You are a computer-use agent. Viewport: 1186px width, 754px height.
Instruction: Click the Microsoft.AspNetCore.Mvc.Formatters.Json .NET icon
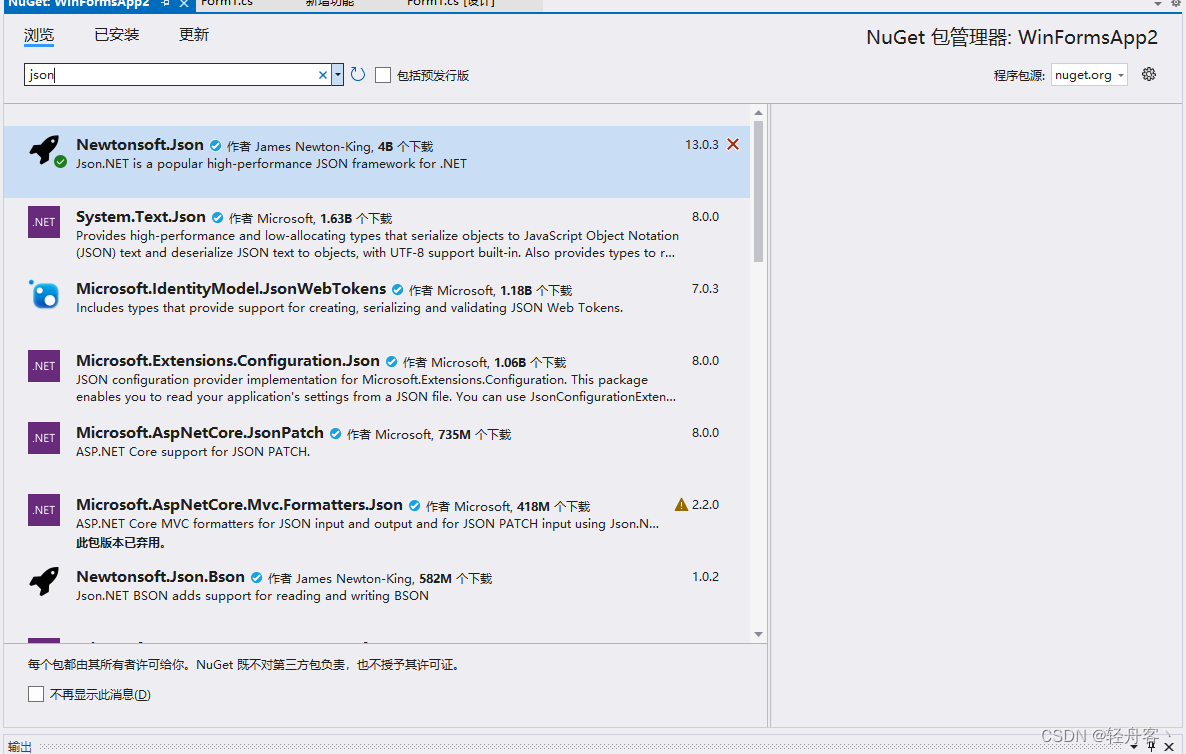tap(44, 510)
